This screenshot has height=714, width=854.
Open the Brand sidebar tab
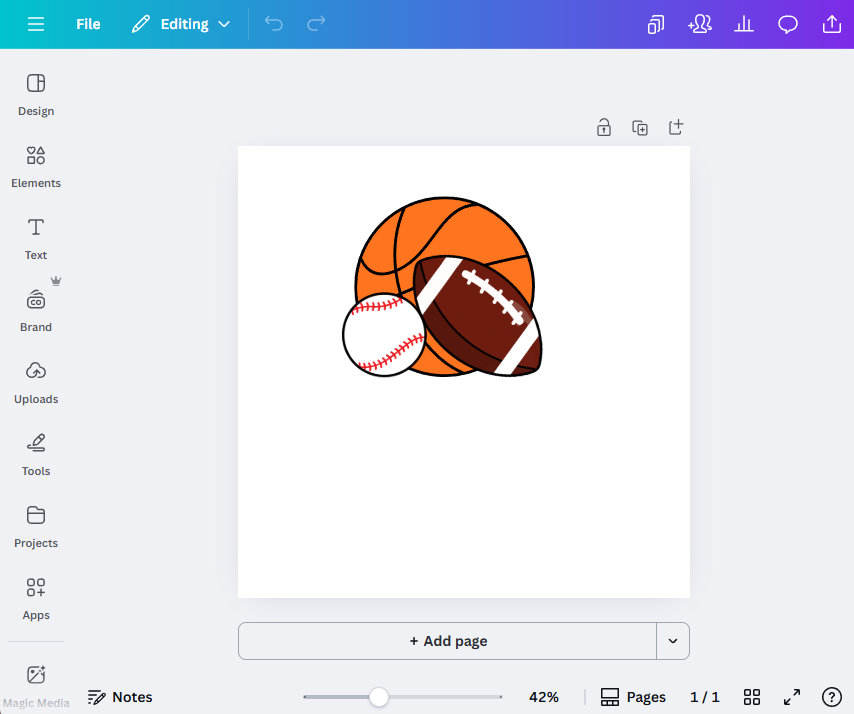click(36, 310)
